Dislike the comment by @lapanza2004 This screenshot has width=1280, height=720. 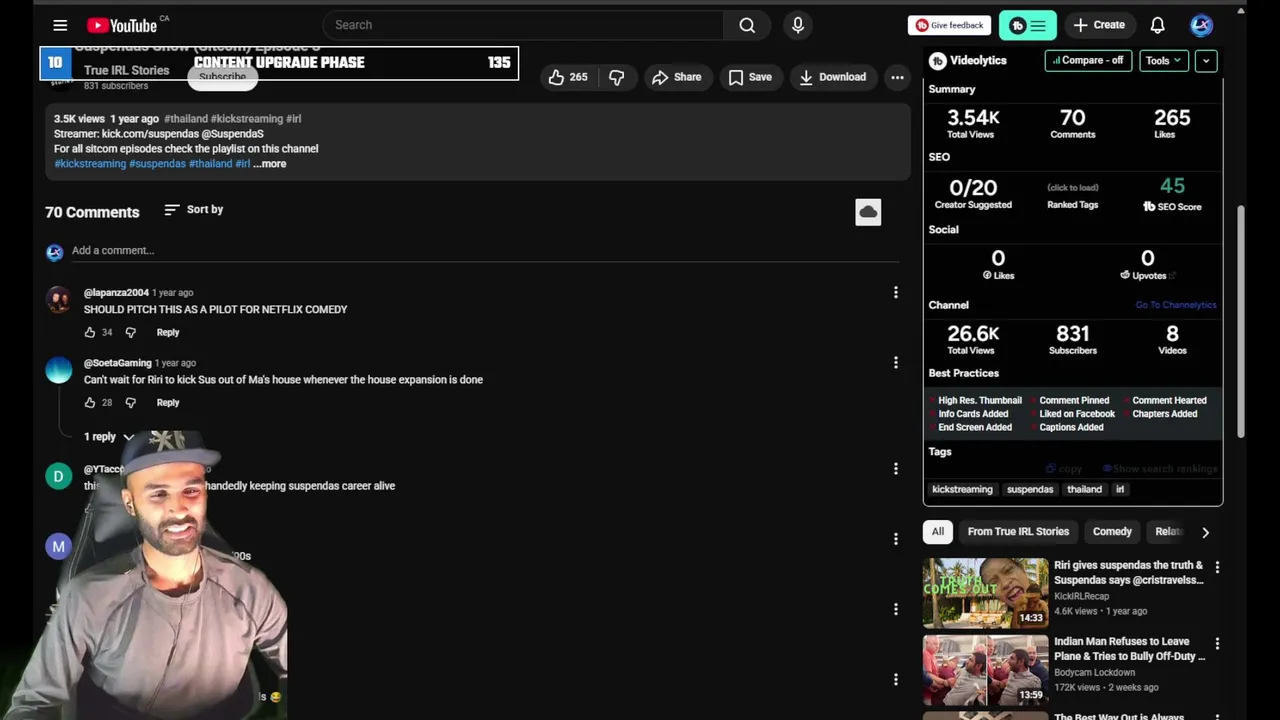pyautogui.click(x=130, y=332)
